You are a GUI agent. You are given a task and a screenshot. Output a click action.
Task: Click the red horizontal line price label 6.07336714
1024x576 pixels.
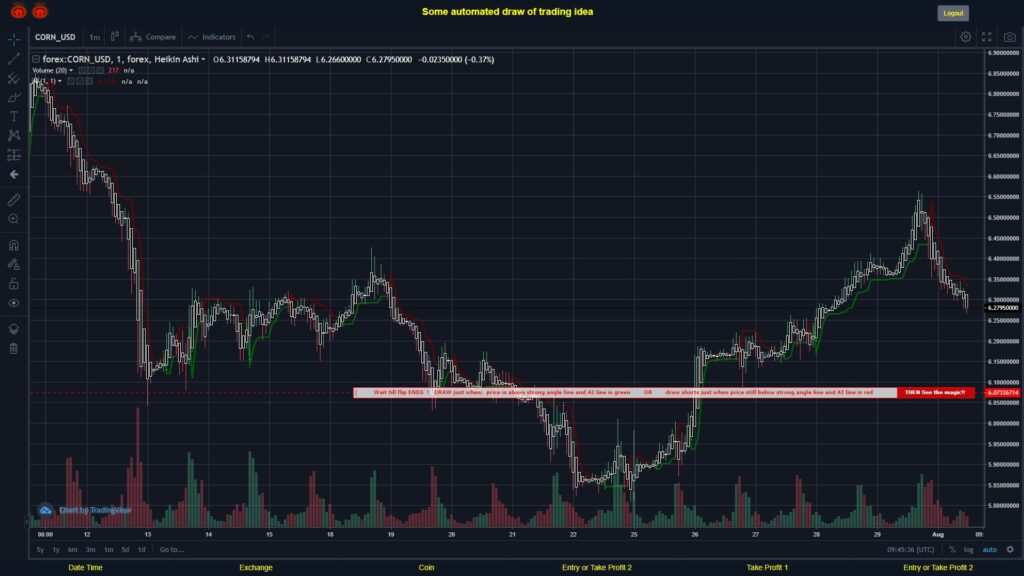(1002, 392)
